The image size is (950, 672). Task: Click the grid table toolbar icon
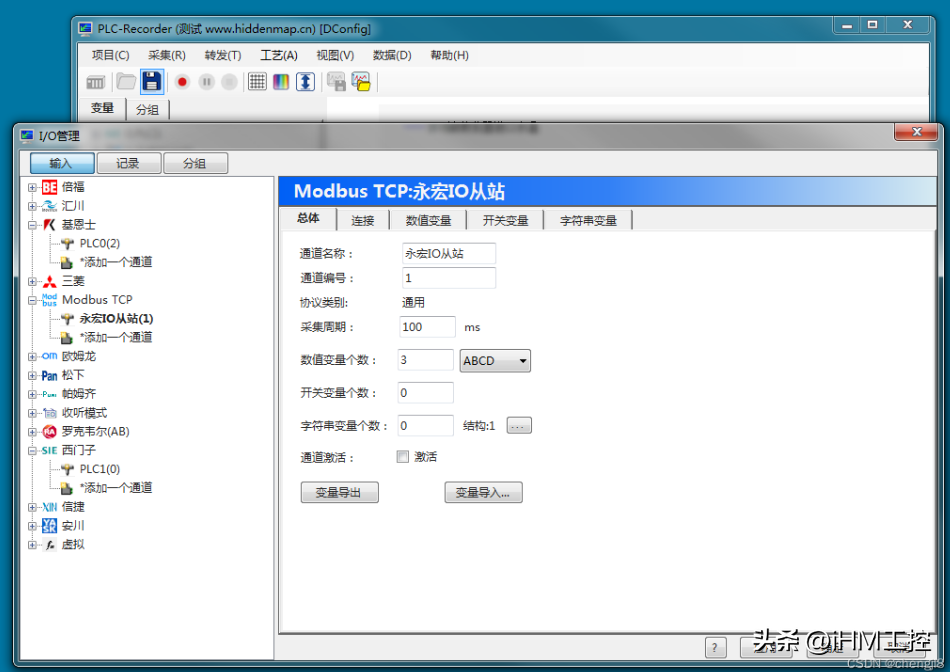257,82
